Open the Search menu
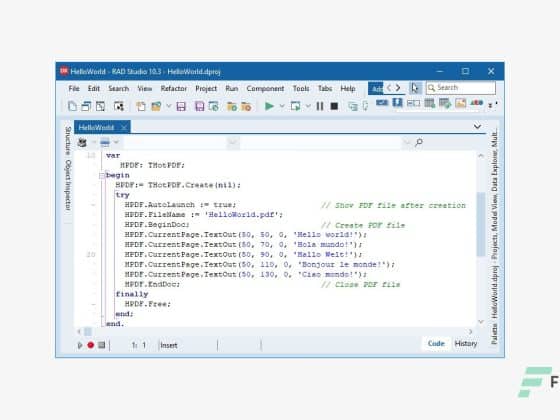 click(119, 88)
